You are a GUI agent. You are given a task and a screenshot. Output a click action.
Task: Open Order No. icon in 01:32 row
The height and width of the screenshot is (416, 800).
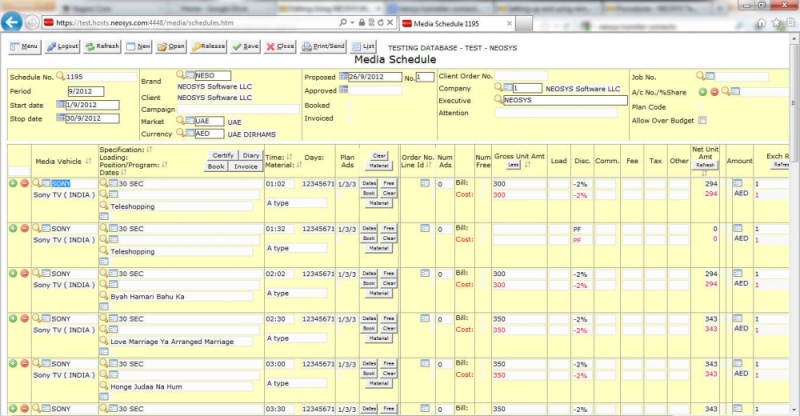(424, 228)
